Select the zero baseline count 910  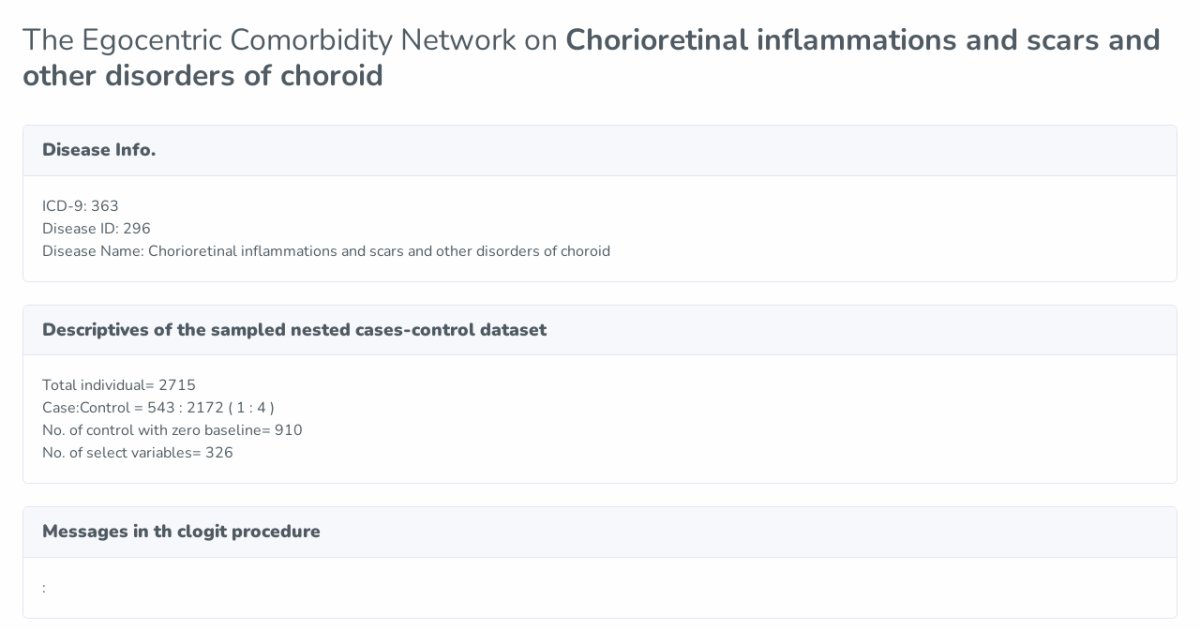point(289,430)
